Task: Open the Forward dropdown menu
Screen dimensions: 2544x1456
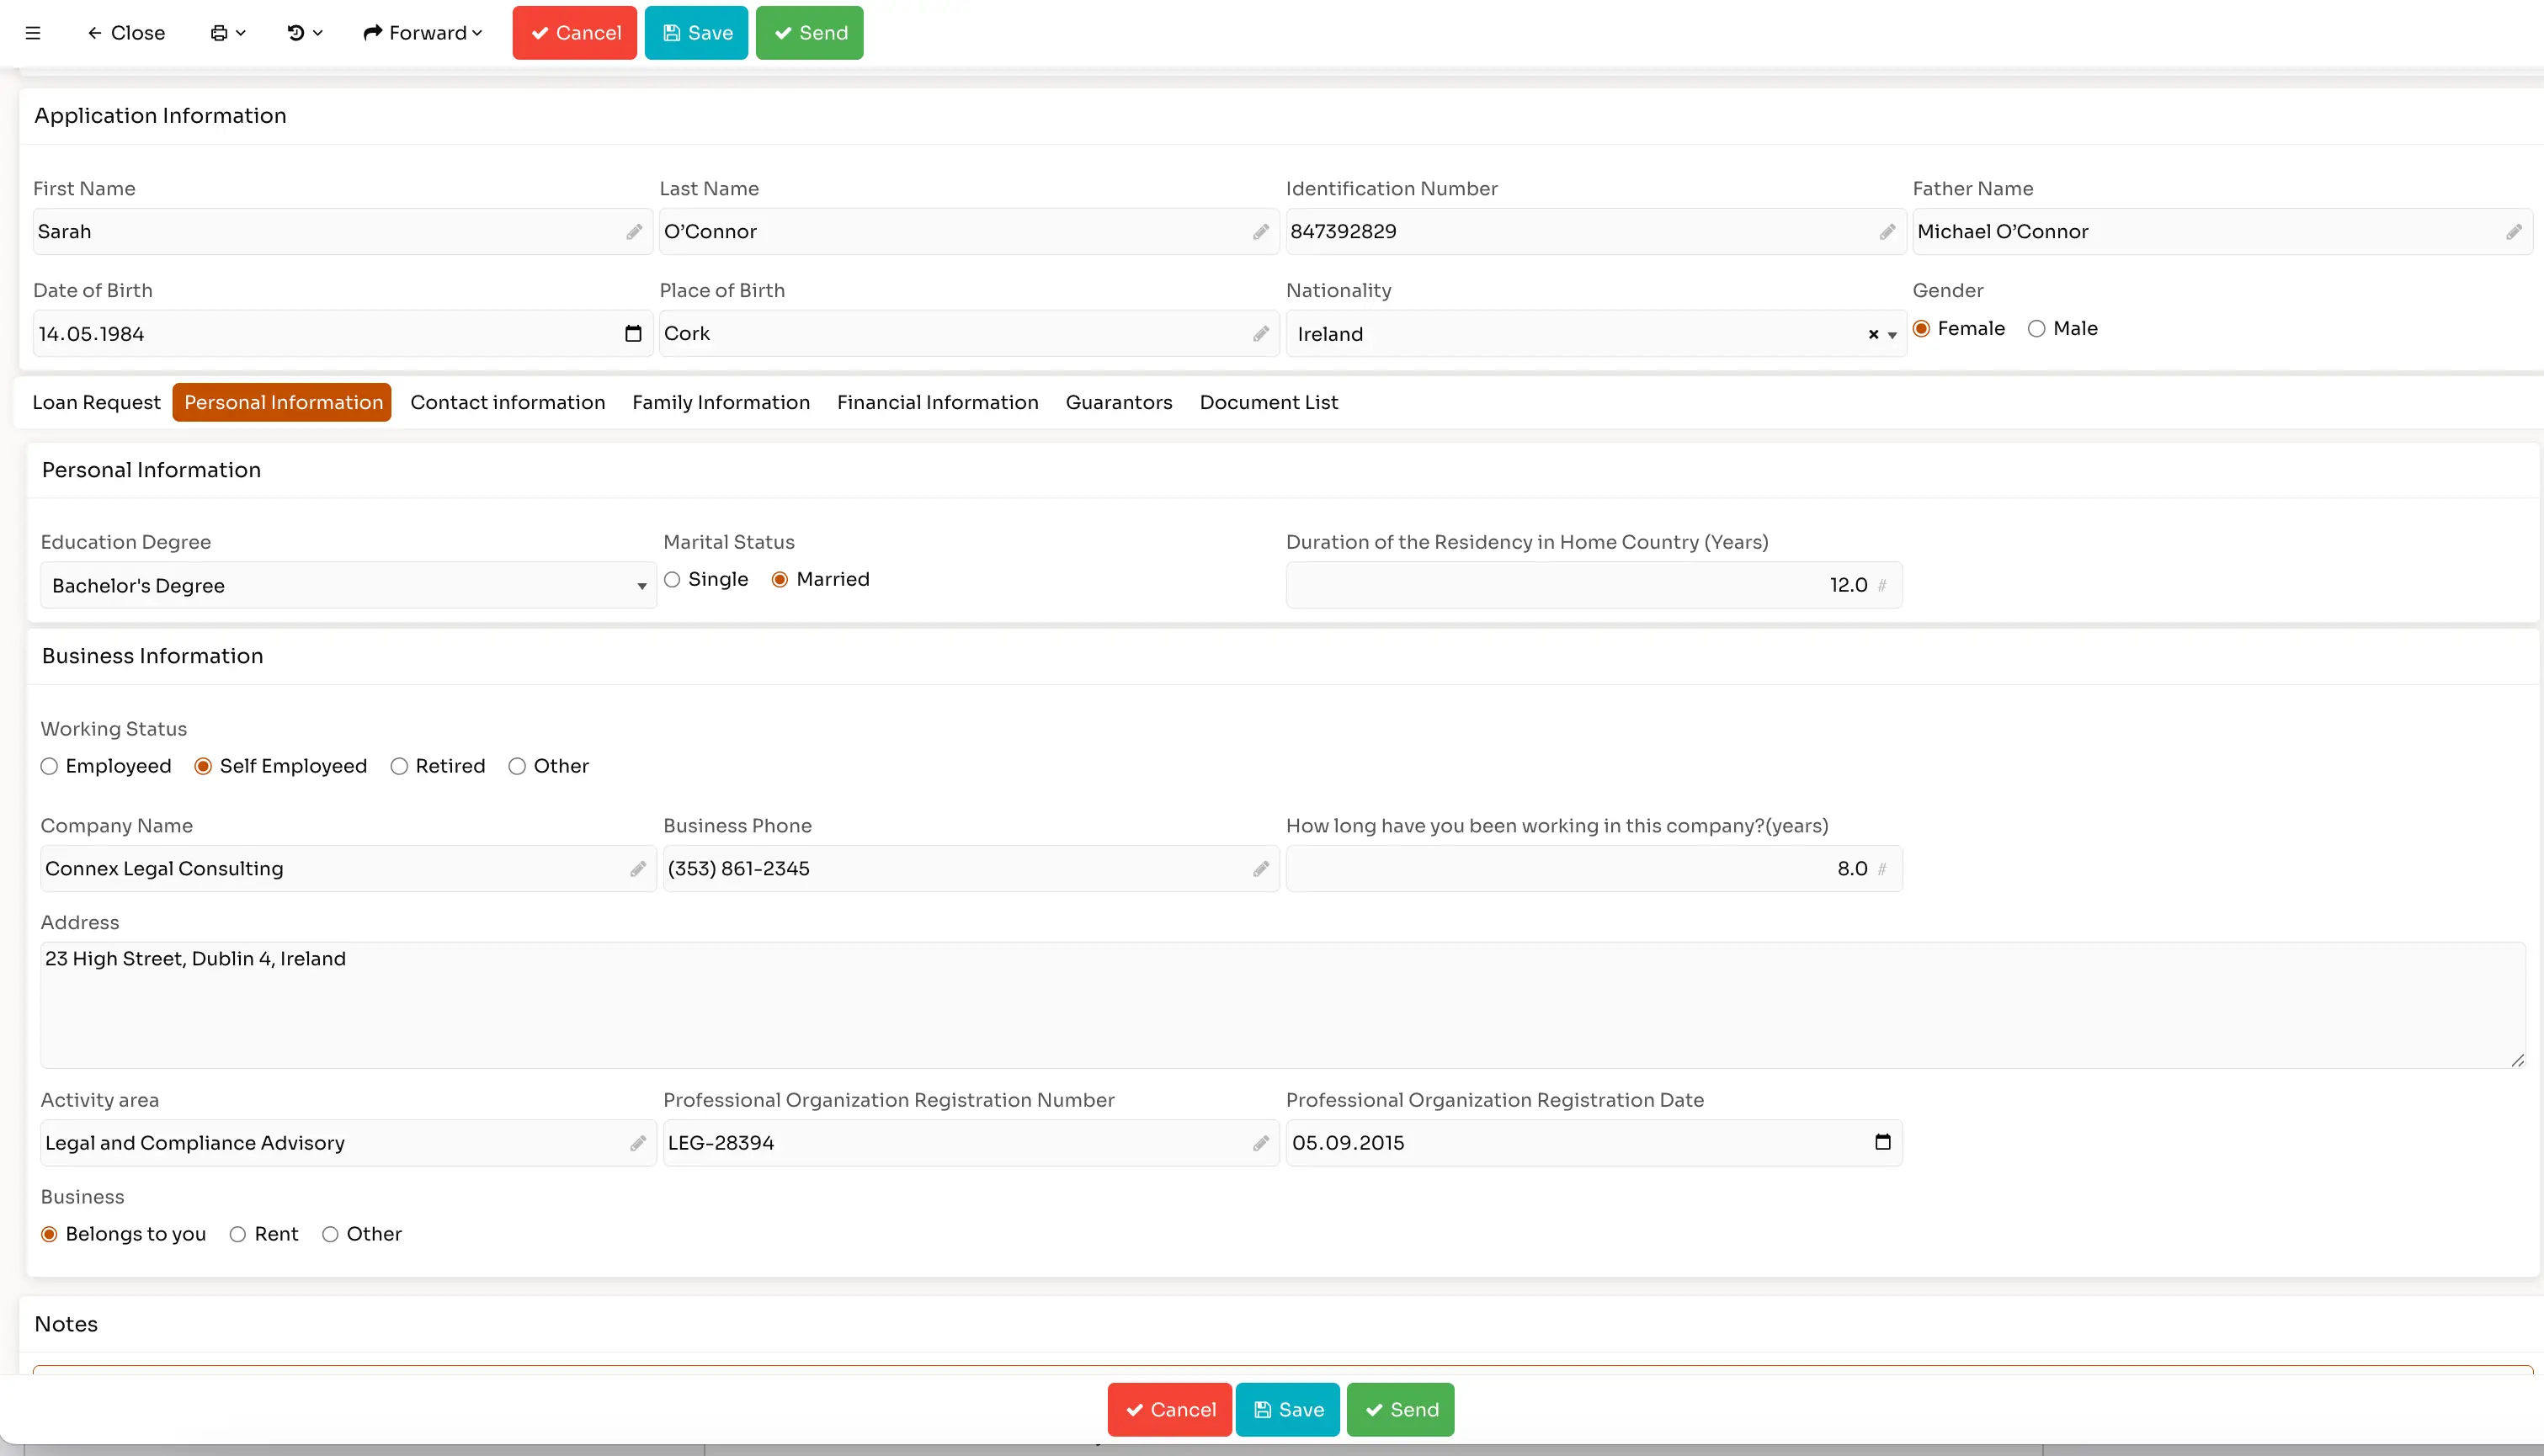Action: point(423,33)
